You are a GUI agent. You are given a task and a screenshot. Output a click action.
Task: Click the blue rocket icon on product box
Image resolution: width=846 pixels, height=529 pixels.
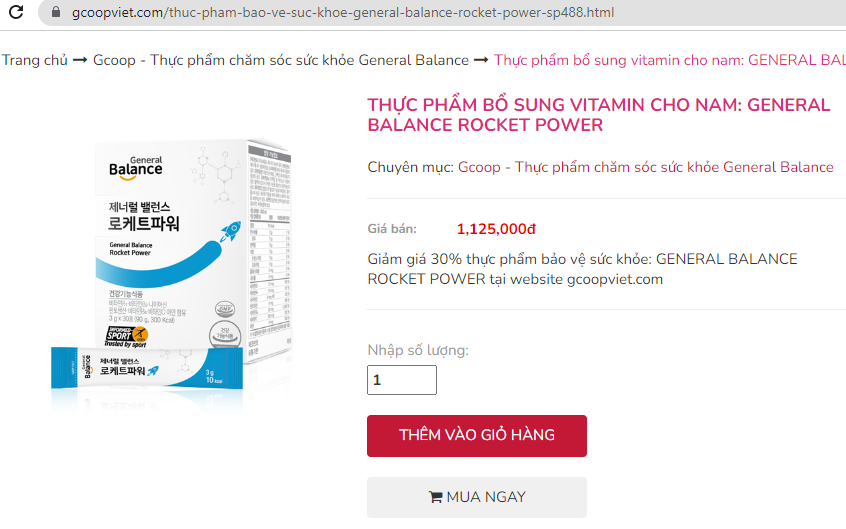click(230, 232)
